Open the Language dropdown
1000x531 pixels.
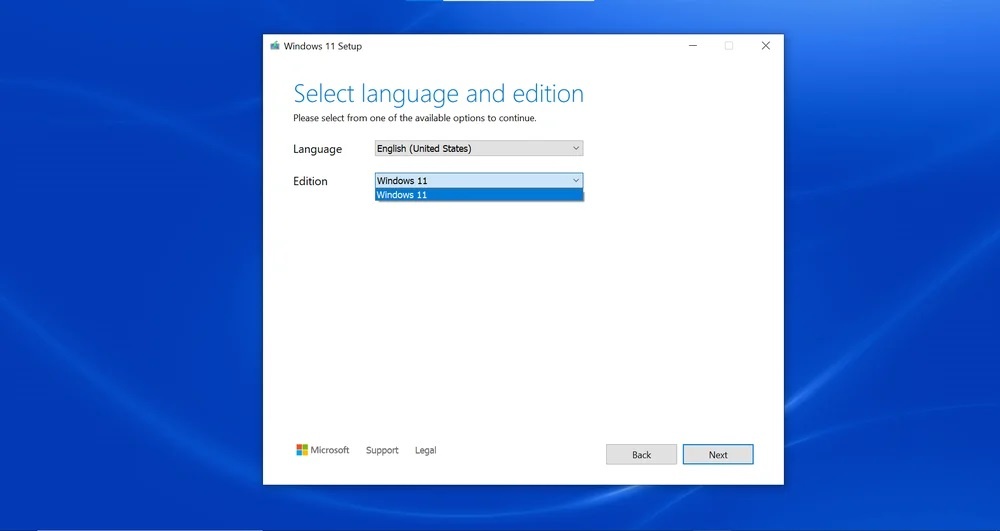pyautogui.click(x=478, y=148)
